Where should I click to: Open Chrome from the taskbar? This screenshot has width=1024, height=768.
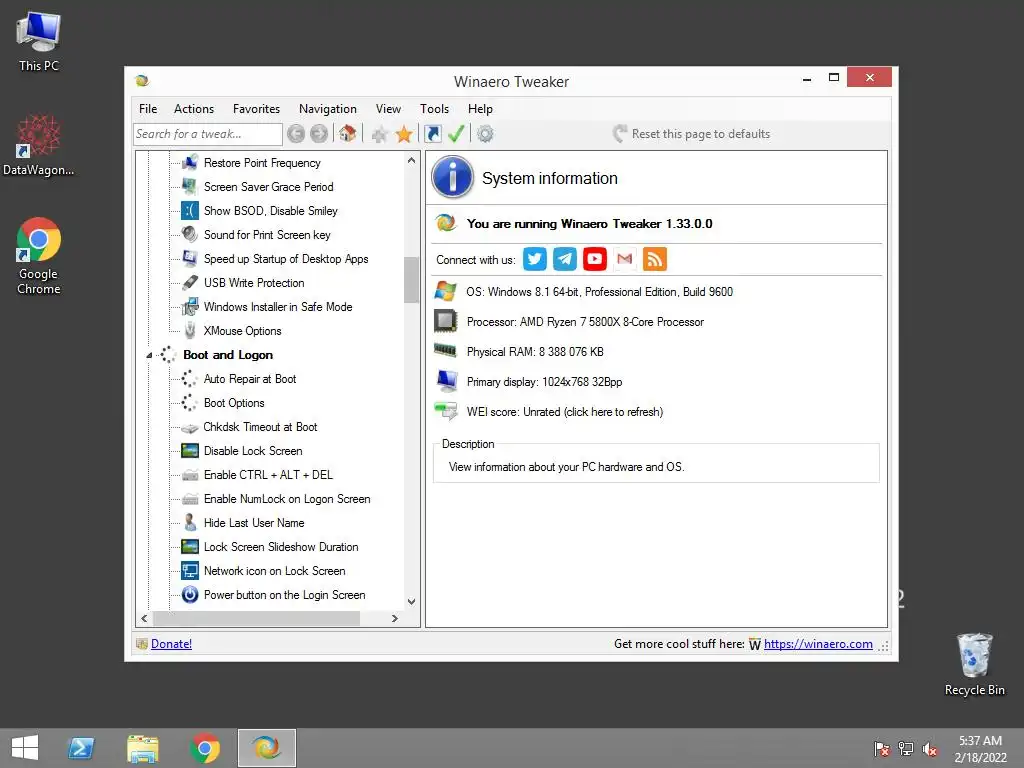[204, 748]
